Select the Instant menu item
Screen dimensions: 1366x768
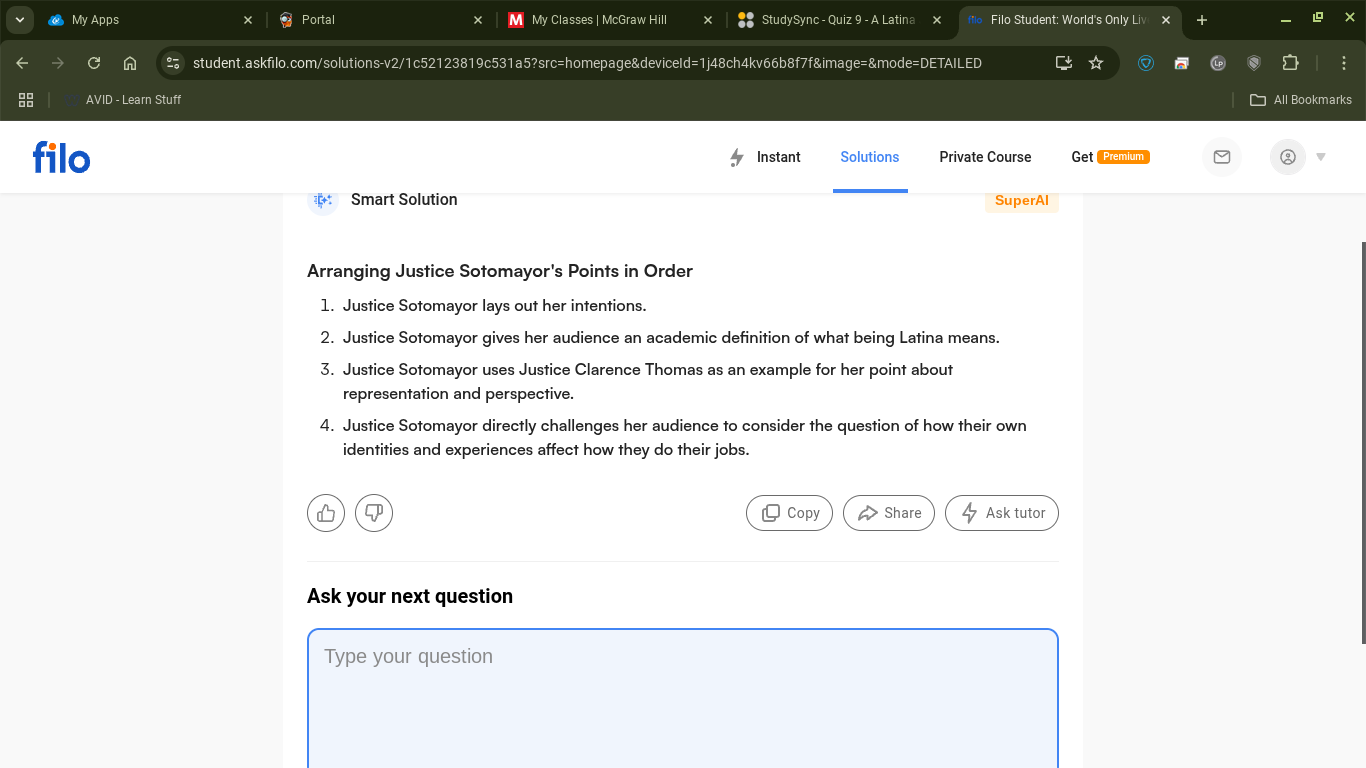point(766,157)
